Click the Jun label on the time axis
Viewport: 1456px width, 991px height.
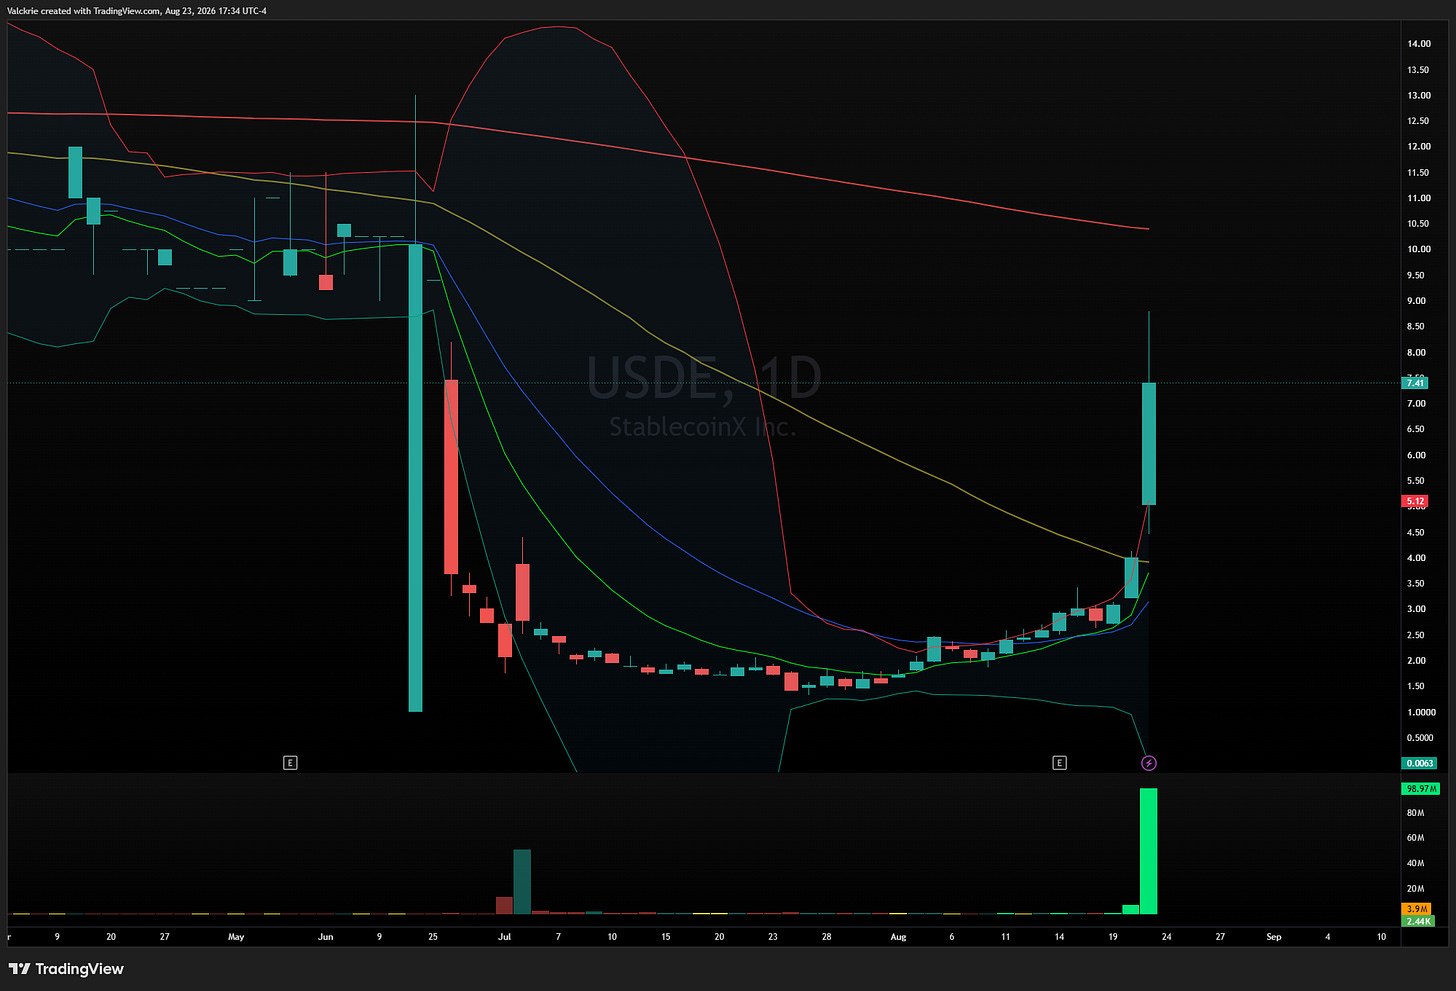coord(325,937)
